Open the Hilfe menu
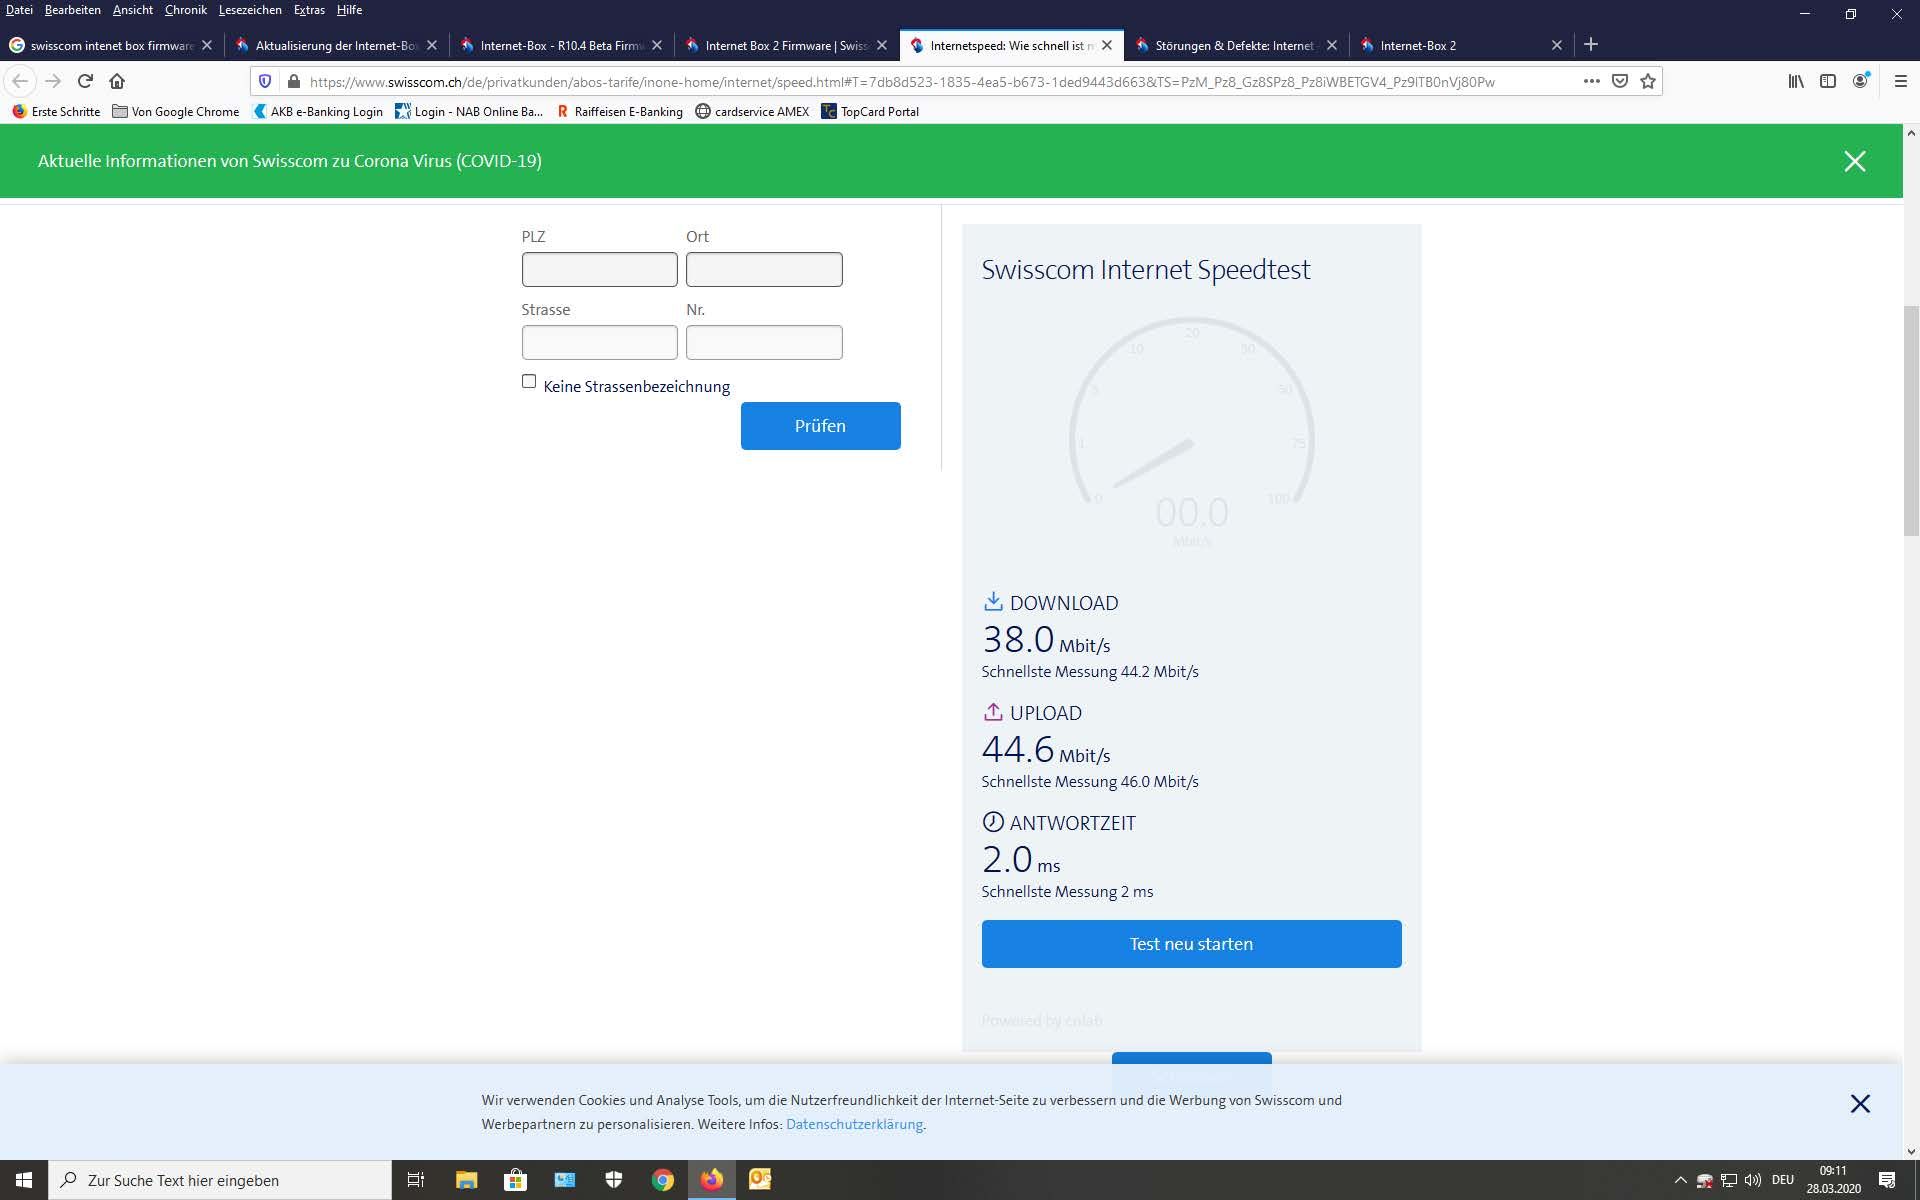 [349, 10]
